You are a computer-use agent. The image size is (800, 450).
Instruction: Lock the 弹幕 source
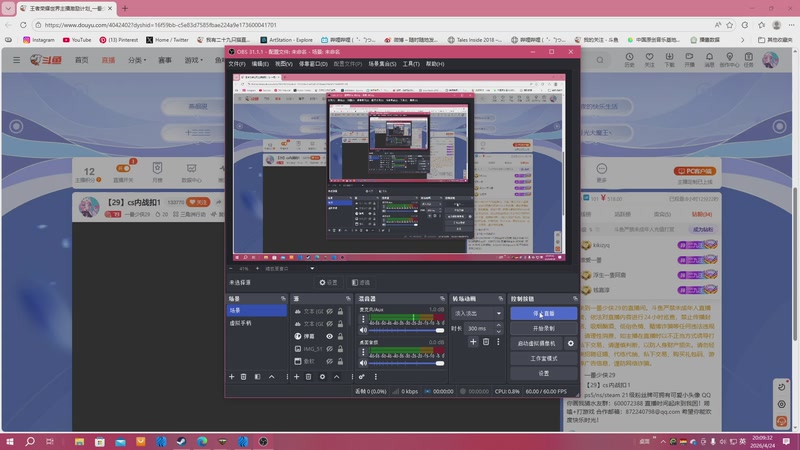click(x=340, y=336)
